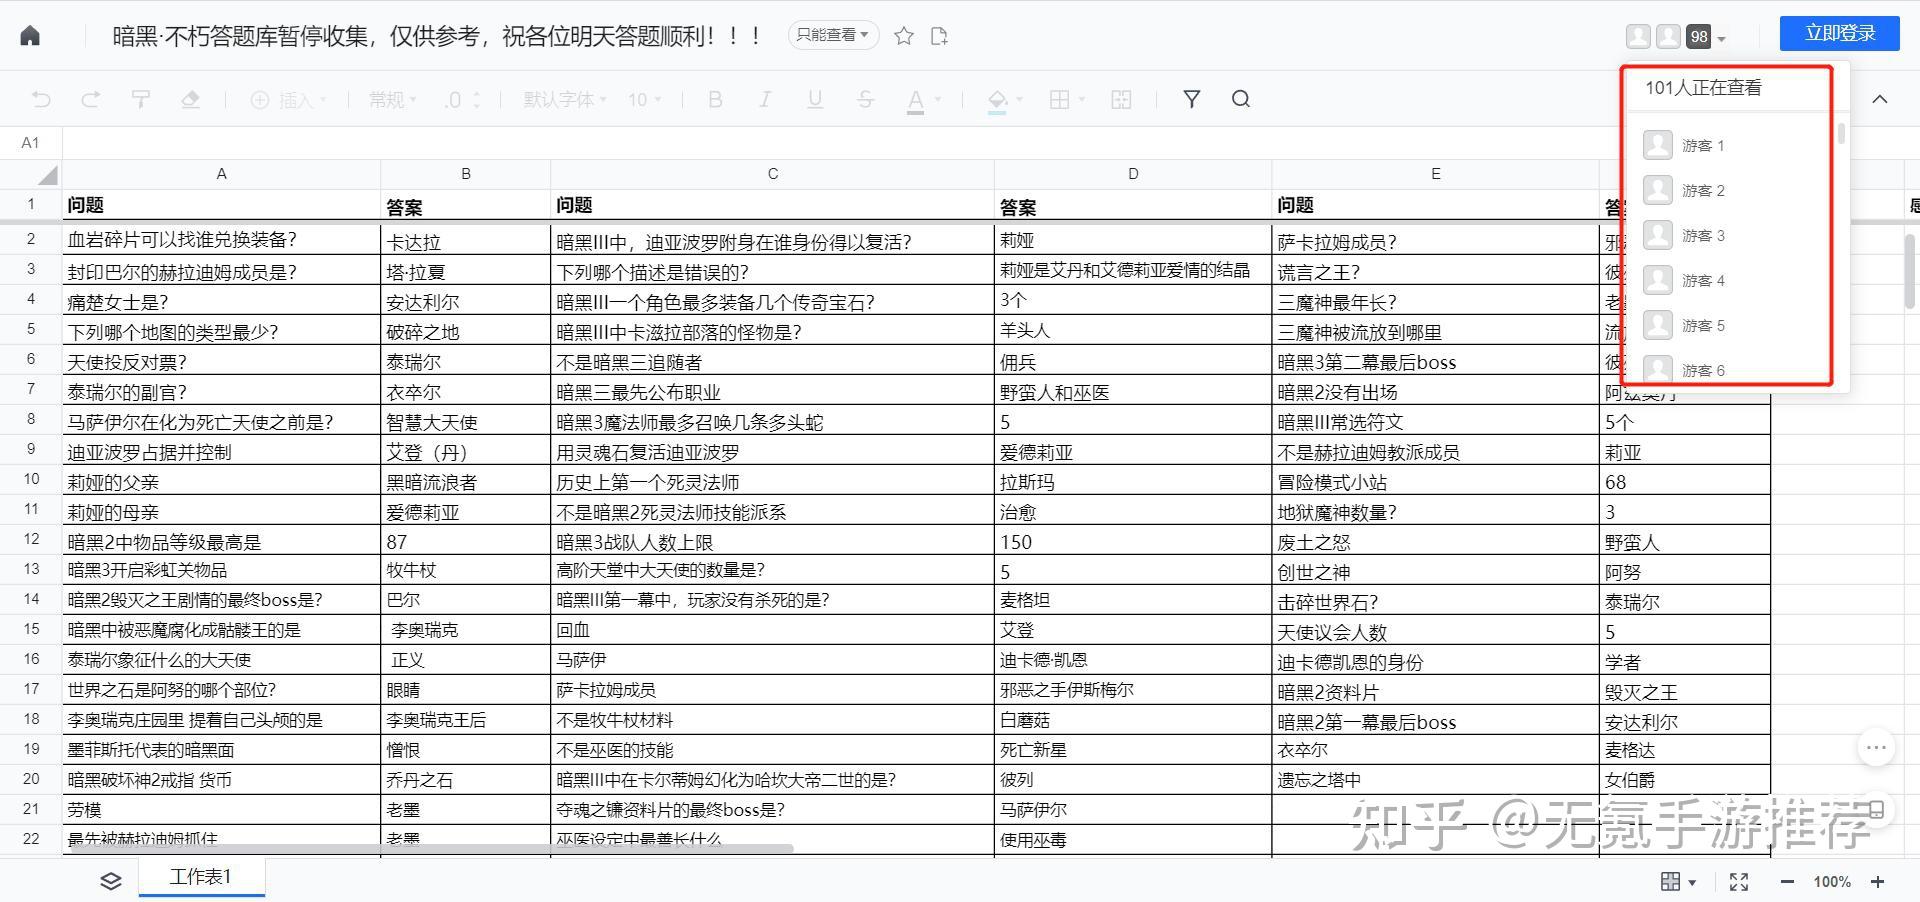1920x902 pixels.
Task: Click the cell containing 卡达拉
Action: (x=465, y=241)
